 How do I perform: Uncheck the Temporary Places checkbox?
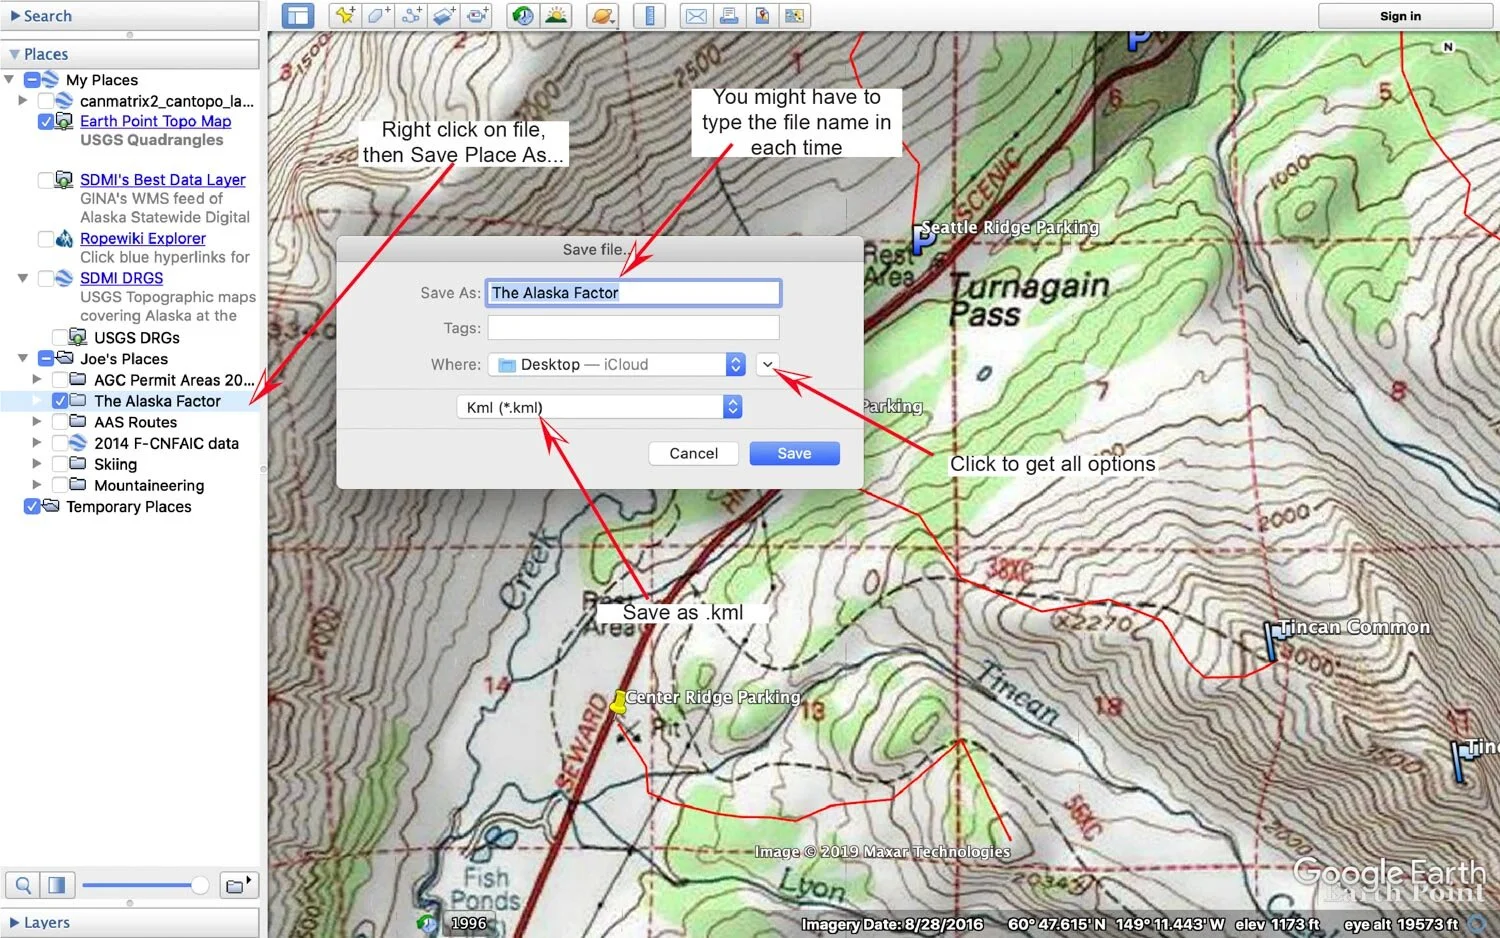[32, 507]
